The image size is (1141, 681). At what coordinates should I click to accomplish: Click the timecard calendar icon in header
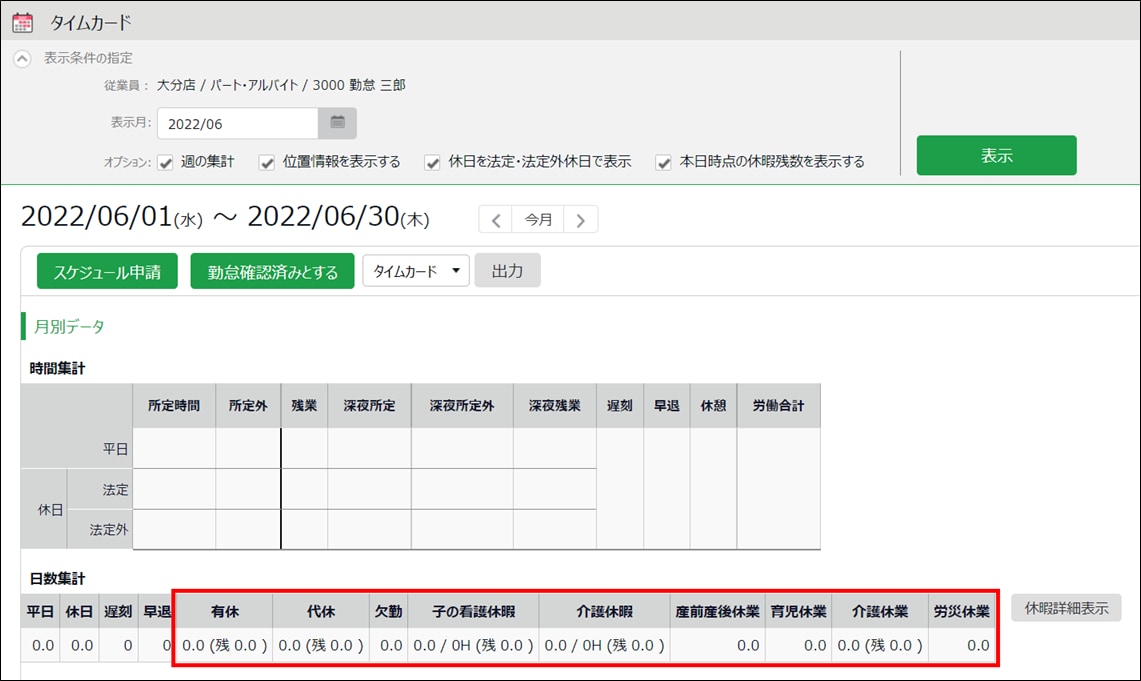click(x=22, y=22)
